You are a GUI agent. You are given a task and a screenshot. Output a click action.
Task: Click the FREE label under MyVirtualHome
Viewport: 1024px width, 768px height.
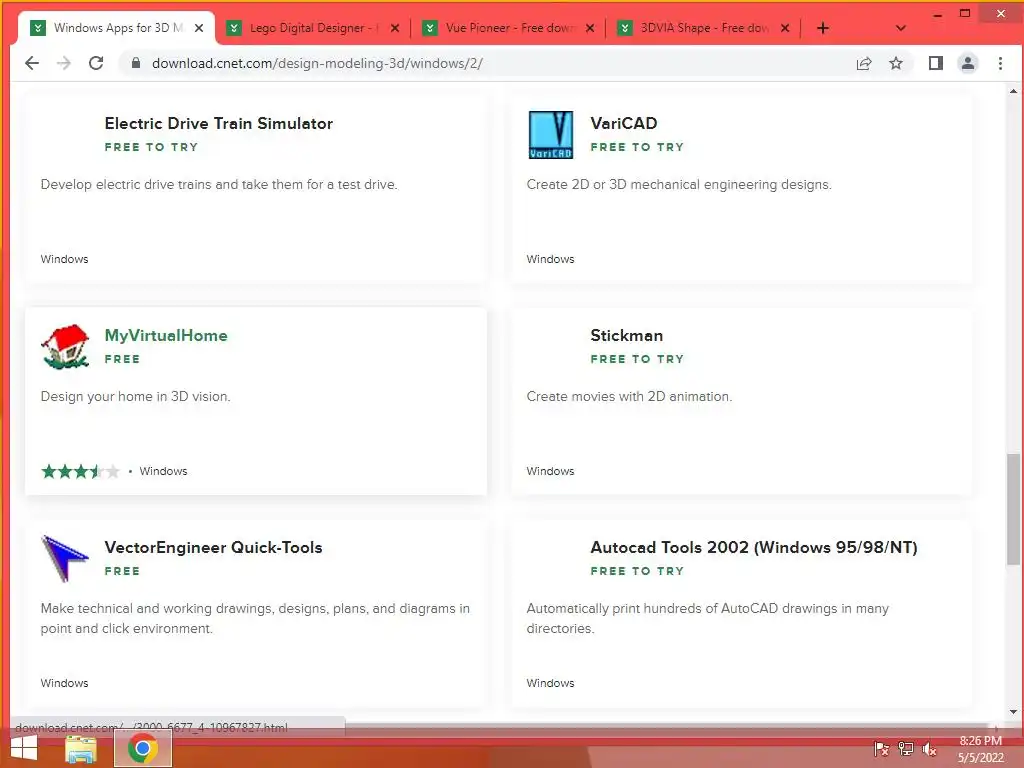(x=122, y=359)
